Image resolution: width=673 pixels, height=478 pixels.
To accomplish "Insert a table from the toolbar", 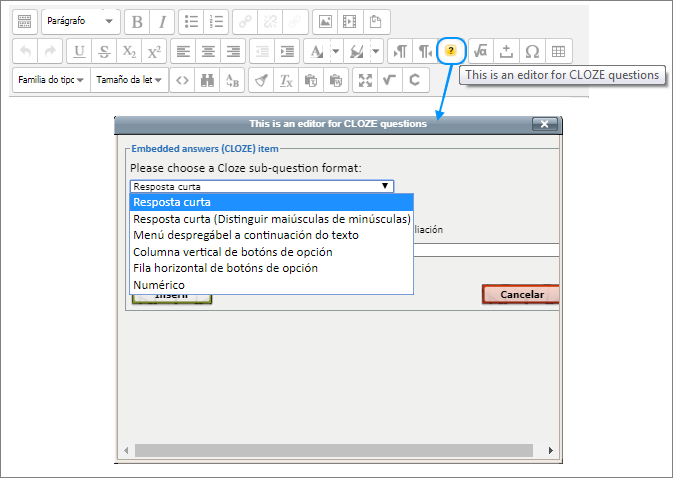I will (x=558, y=51).
